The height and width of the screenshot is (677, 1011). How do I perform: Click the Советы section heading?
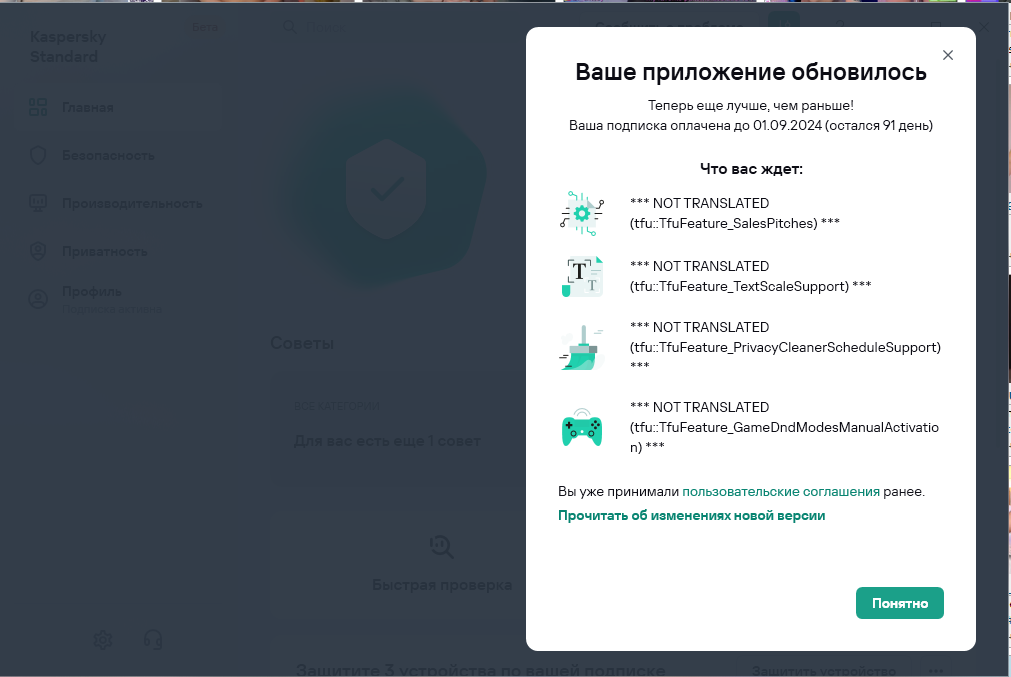pyautogui.click(x=302, y=343)
